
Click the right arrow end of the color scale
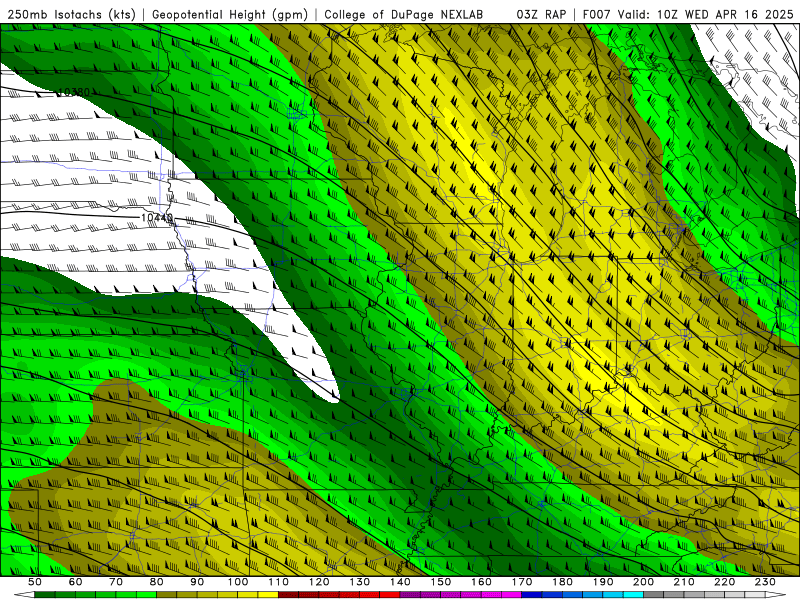[776, 594]
